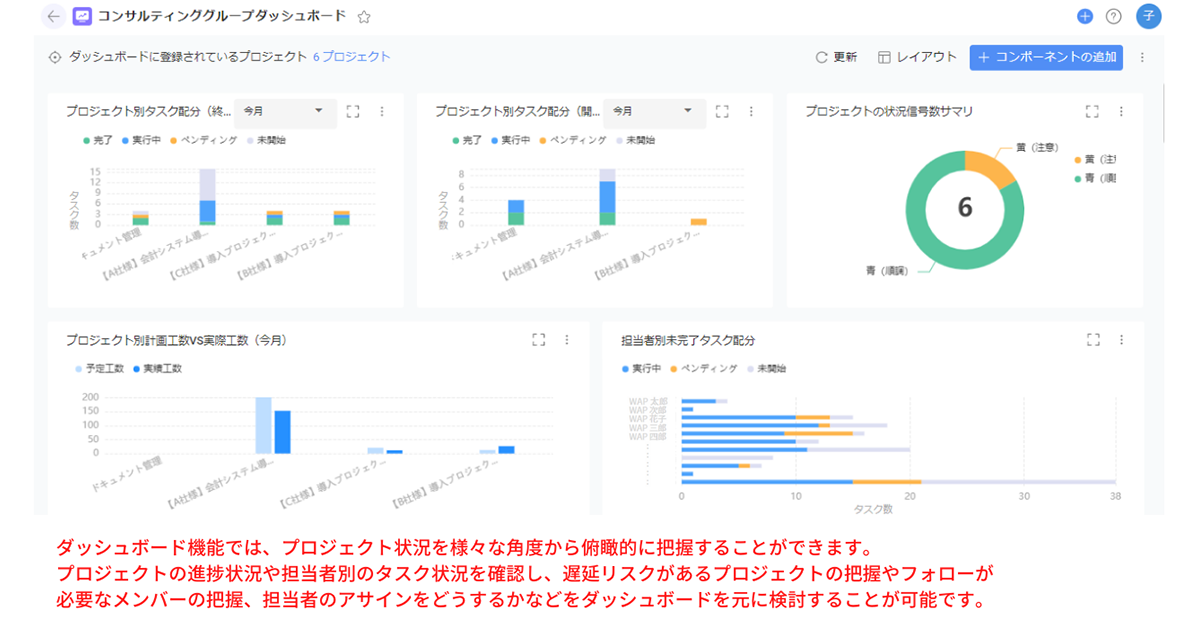Open the help question-mark icon

tap(1113, 16)
